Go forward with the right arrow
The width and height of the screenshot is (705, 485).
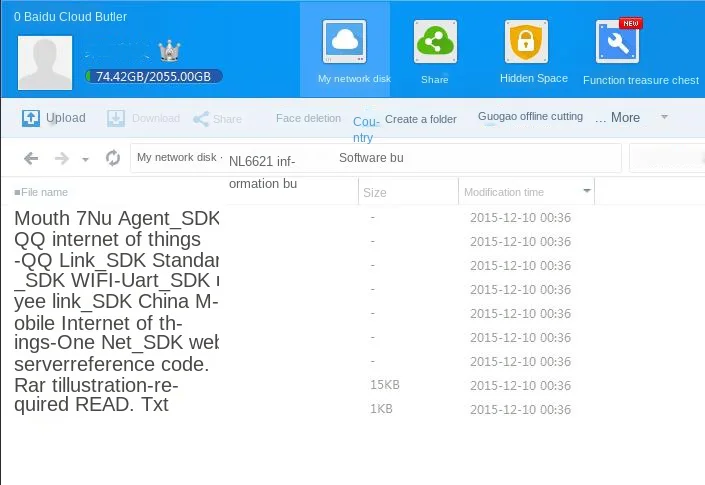click(x=62, y=158)
